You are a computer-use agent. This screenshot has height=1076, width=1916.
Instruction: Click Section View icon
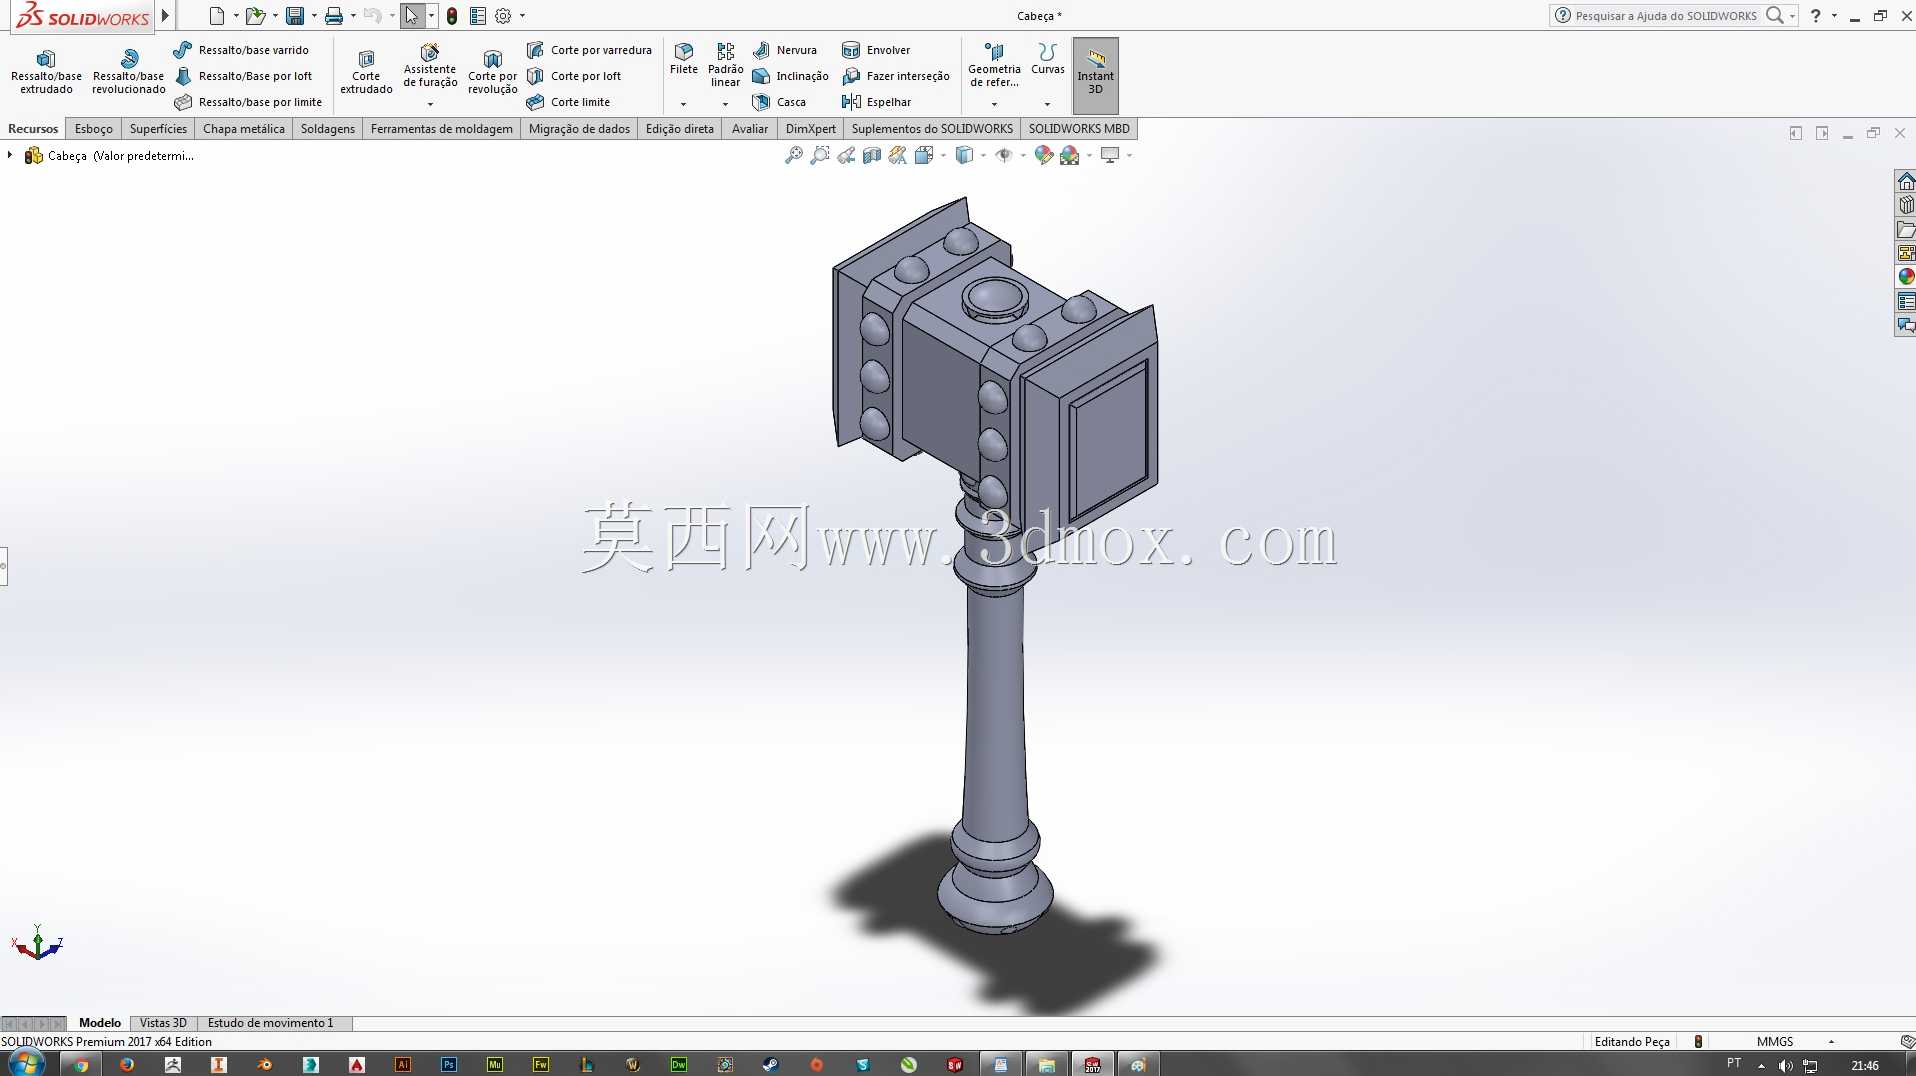872,155
